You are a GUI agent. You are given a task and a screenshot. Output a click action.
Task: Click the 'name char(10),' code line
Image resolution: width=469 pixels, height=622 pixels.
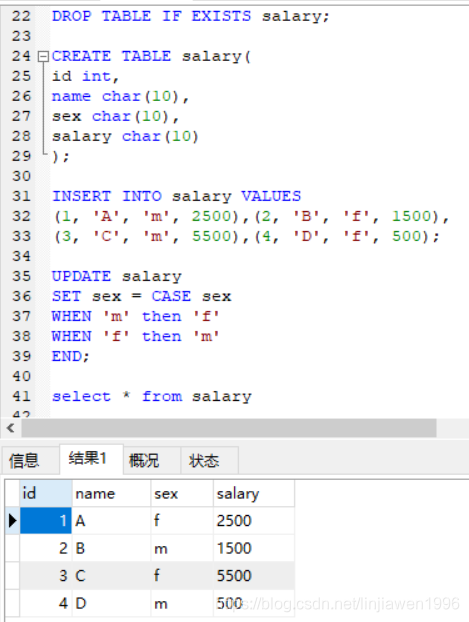click(120, 96)
